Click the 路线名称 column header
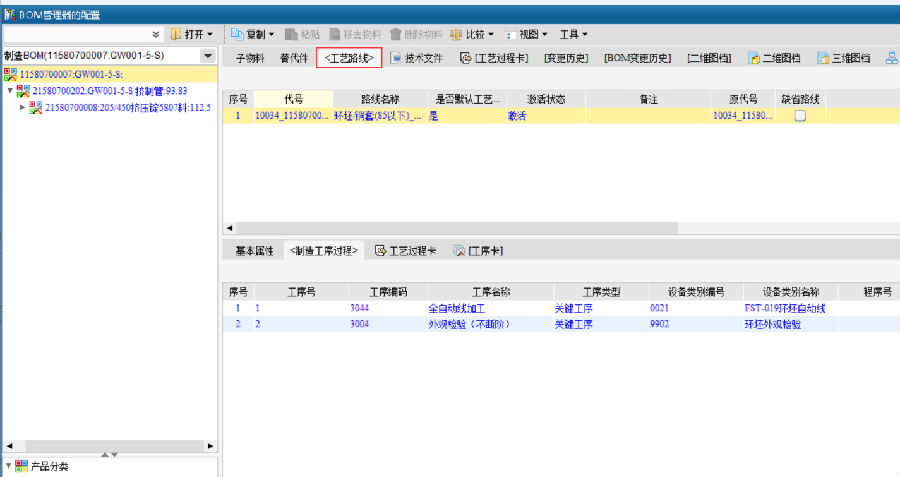Image resolution: width=900 pixels, height=477 pixels. coord(380,99)
